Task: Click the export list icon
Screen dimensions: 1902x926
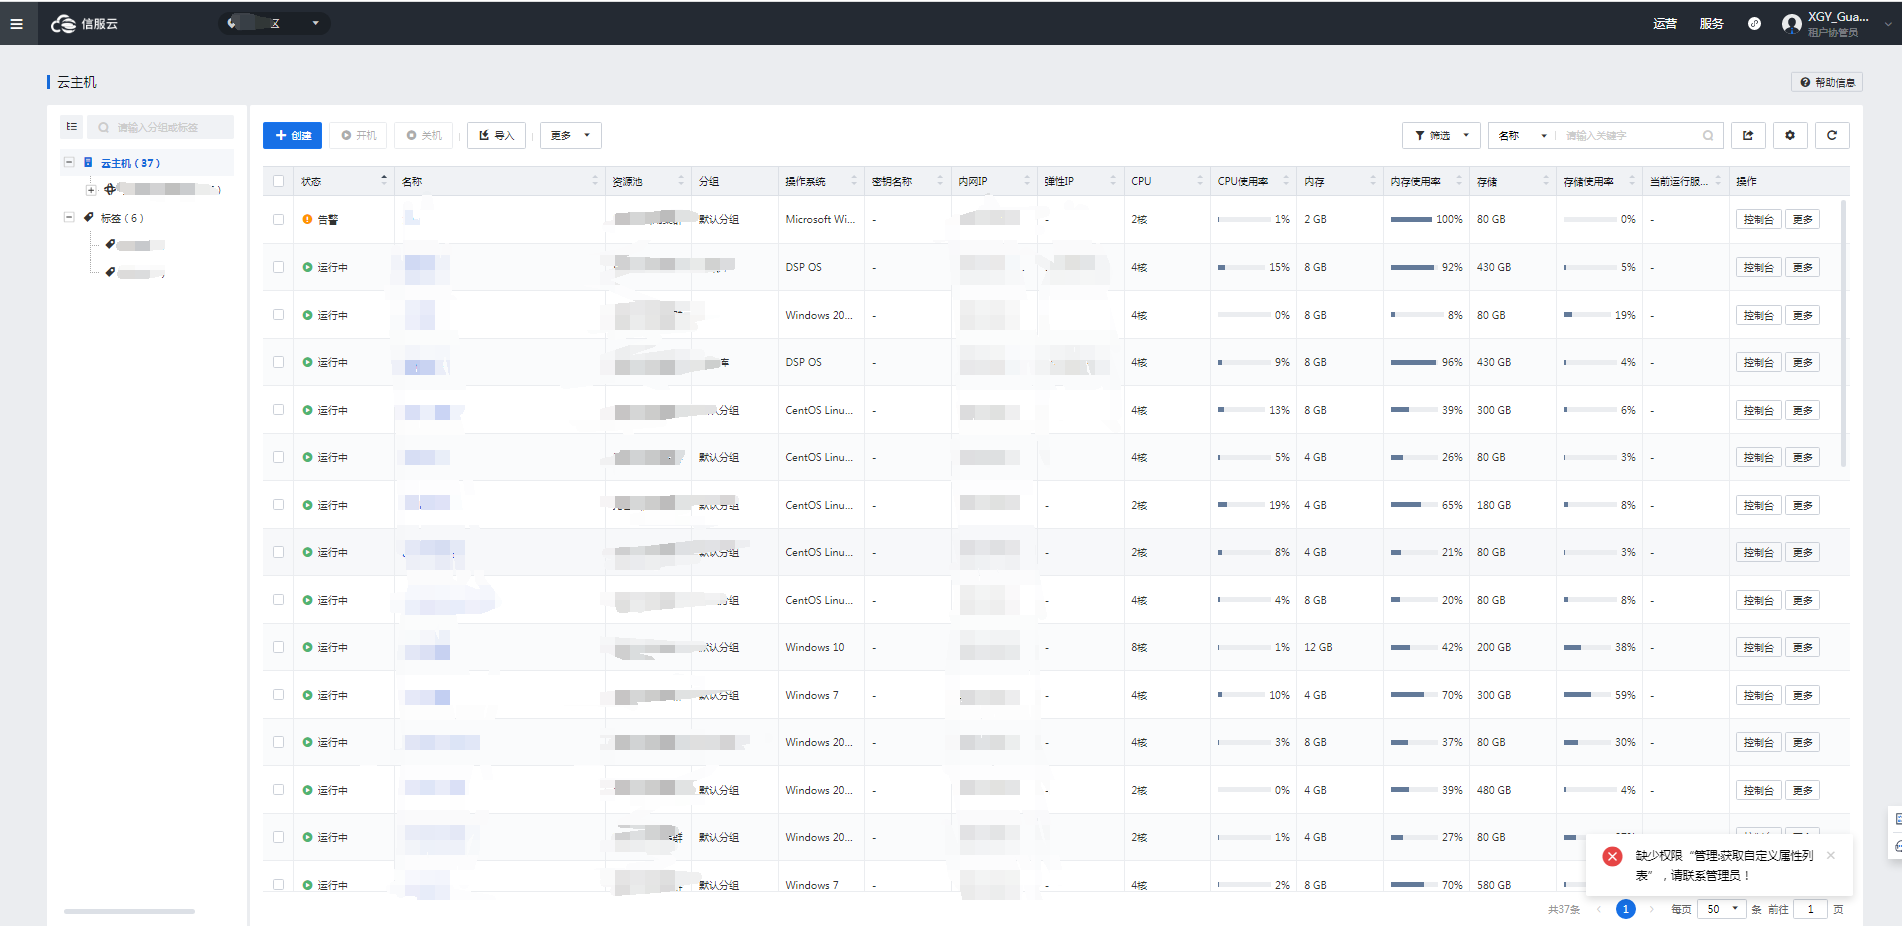Action: (x=1748, y=136)
